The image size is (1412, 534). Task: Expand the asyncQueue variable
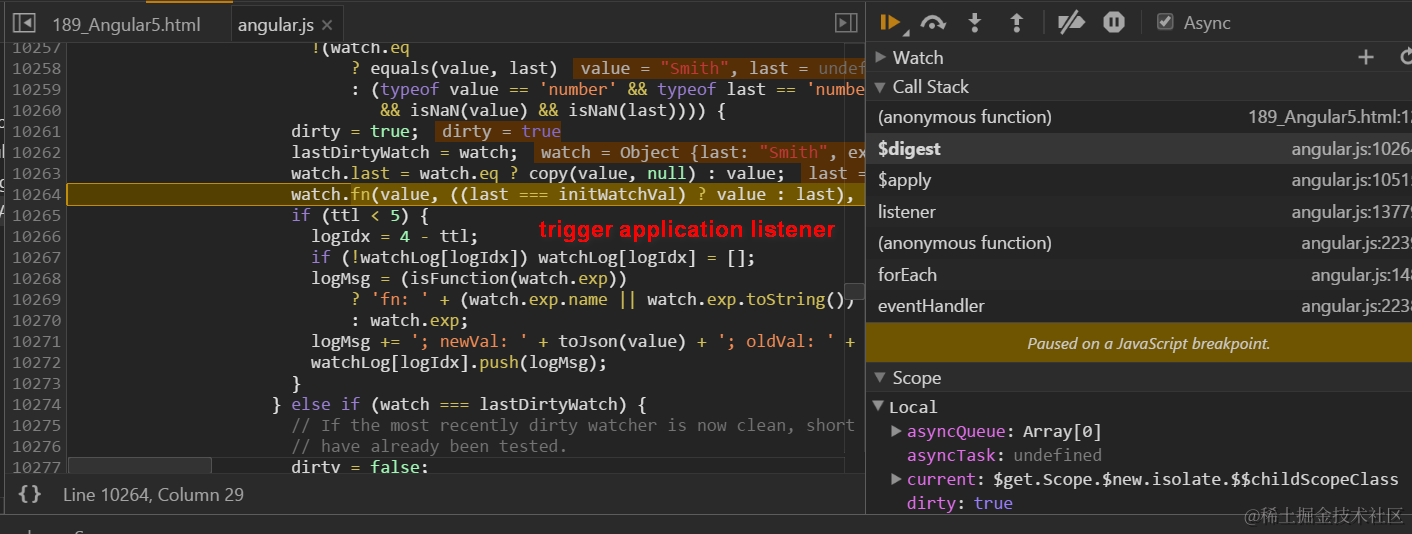(x=897, y=431)
